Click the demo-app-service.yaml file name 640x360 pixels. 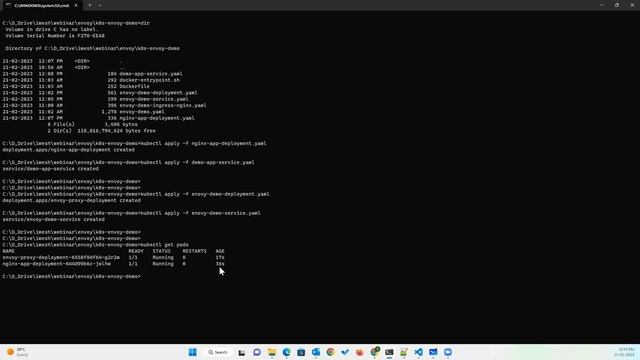click(151, 73)
